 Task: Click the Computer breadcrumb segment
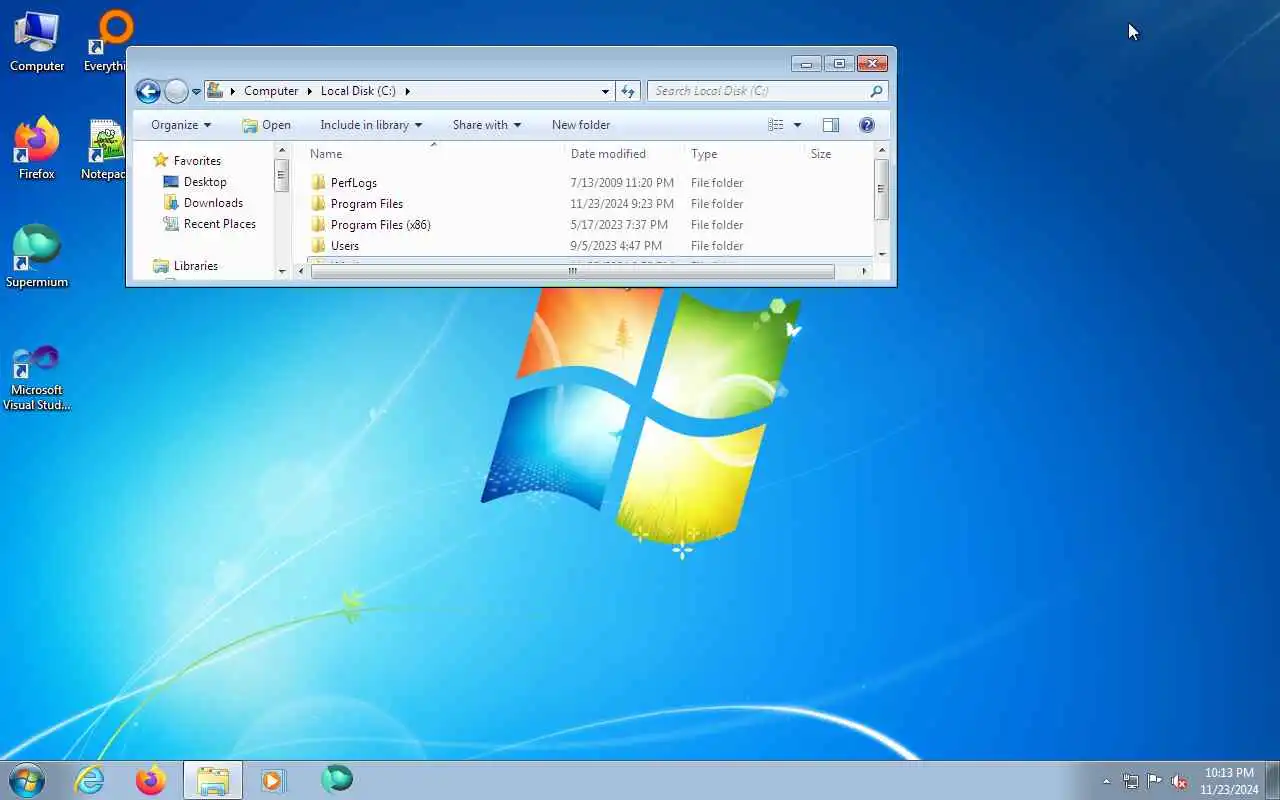tap(271, 91)
